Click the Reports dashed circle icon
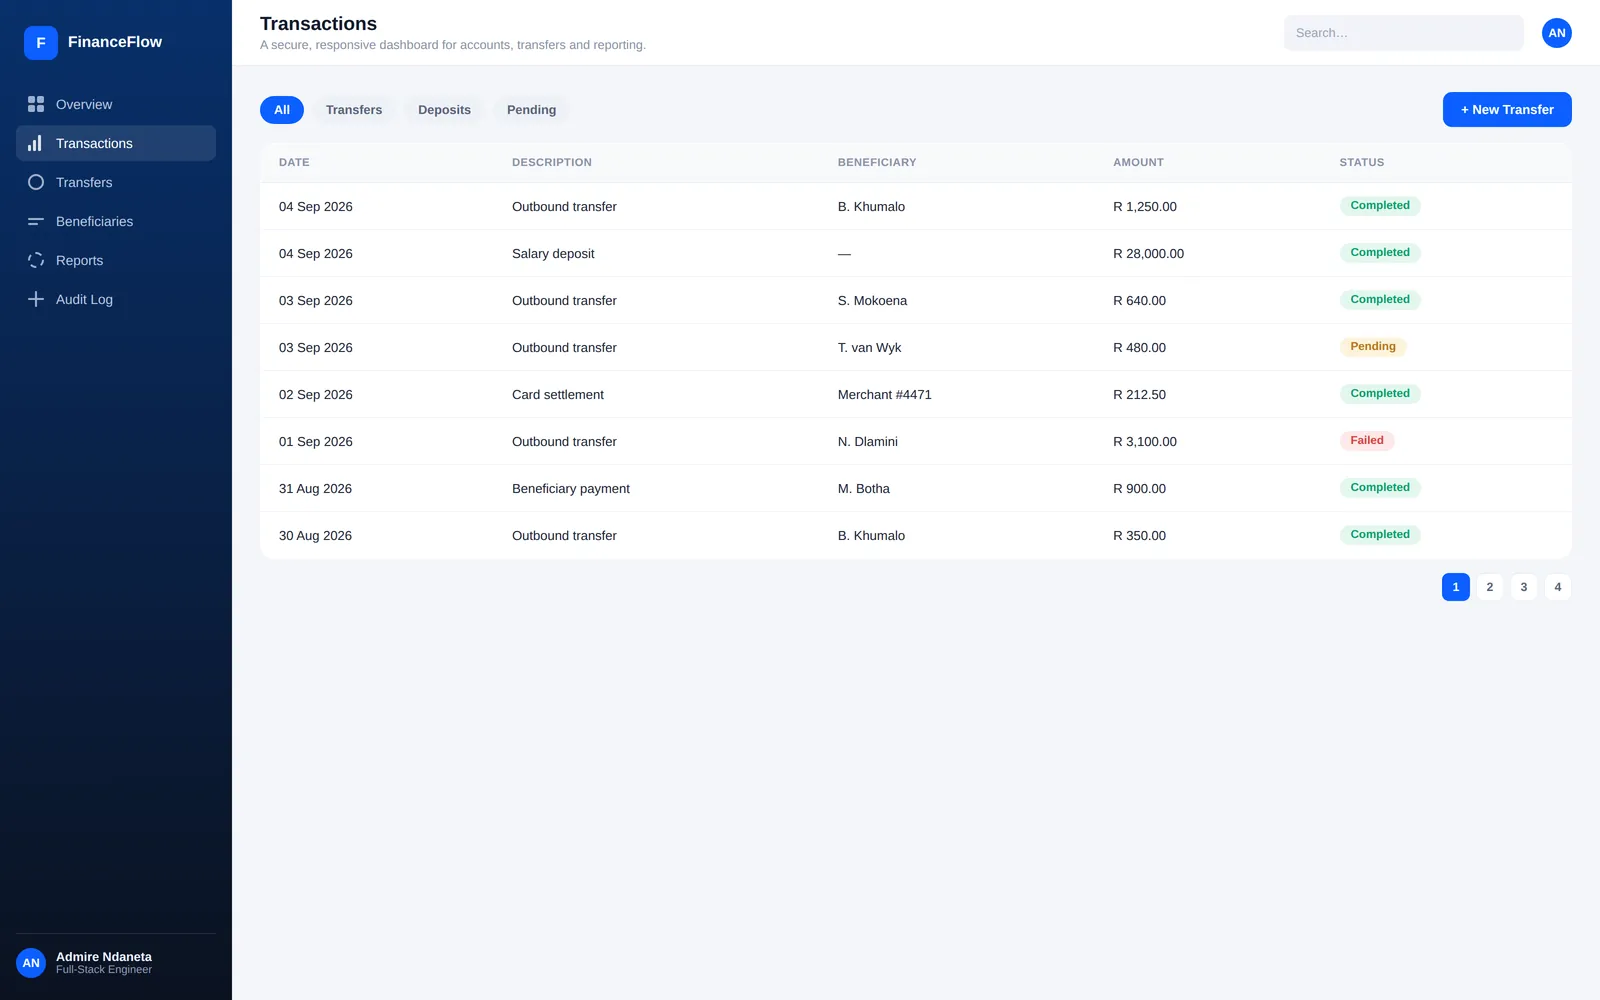The width and height of the screenshot is (1600, 1000). 36,260
